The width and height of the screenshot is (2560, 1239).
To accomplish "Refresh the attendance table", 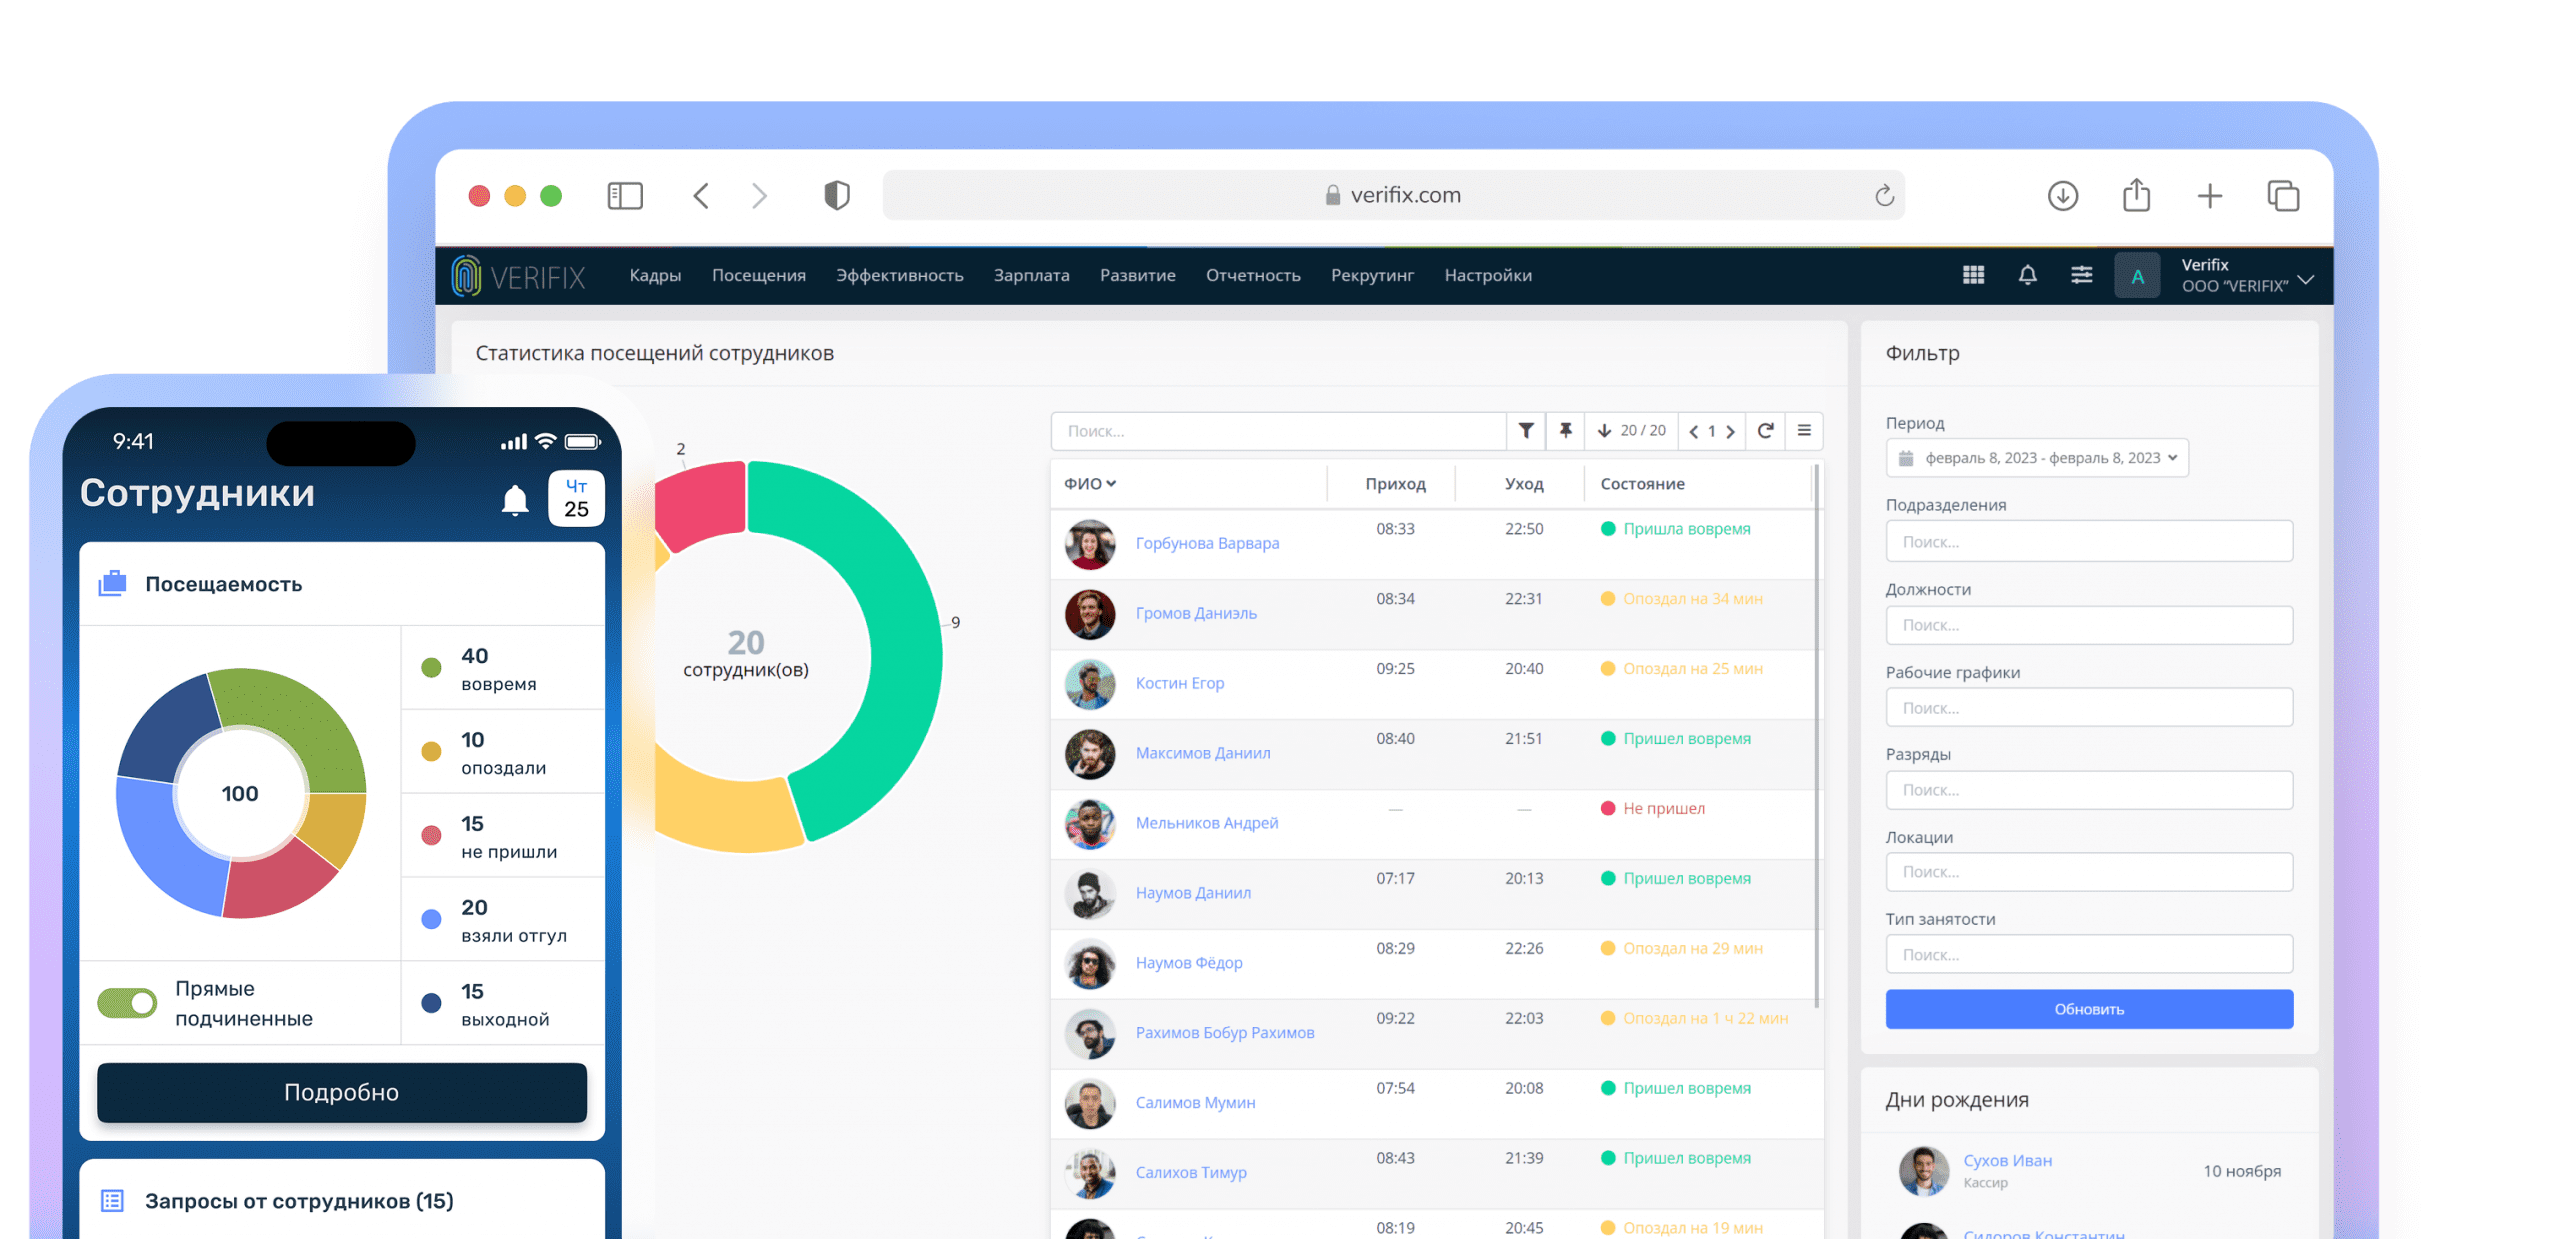I will click(x=1765, y=431).
